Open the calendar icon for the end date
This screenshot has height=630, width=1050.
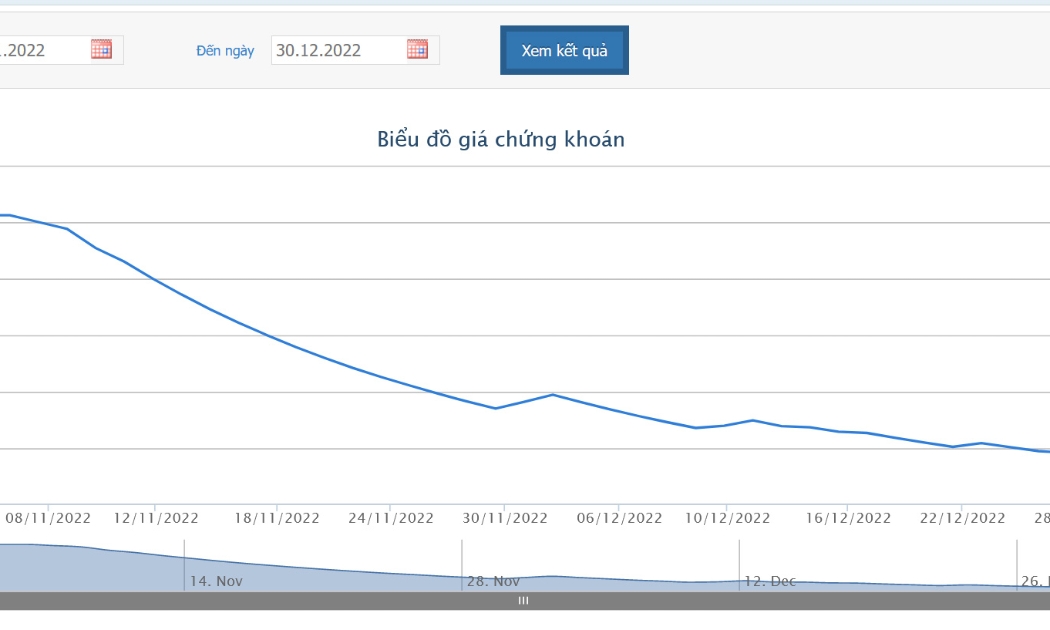[417, 50]
